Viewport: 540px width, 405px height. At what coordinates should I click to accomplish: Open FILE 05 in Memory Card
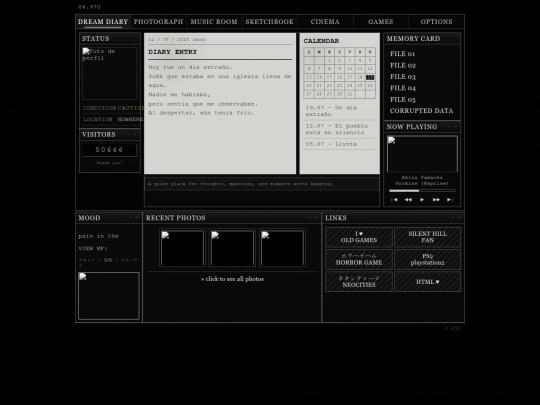pyautogui.click(x=403, y=100)
